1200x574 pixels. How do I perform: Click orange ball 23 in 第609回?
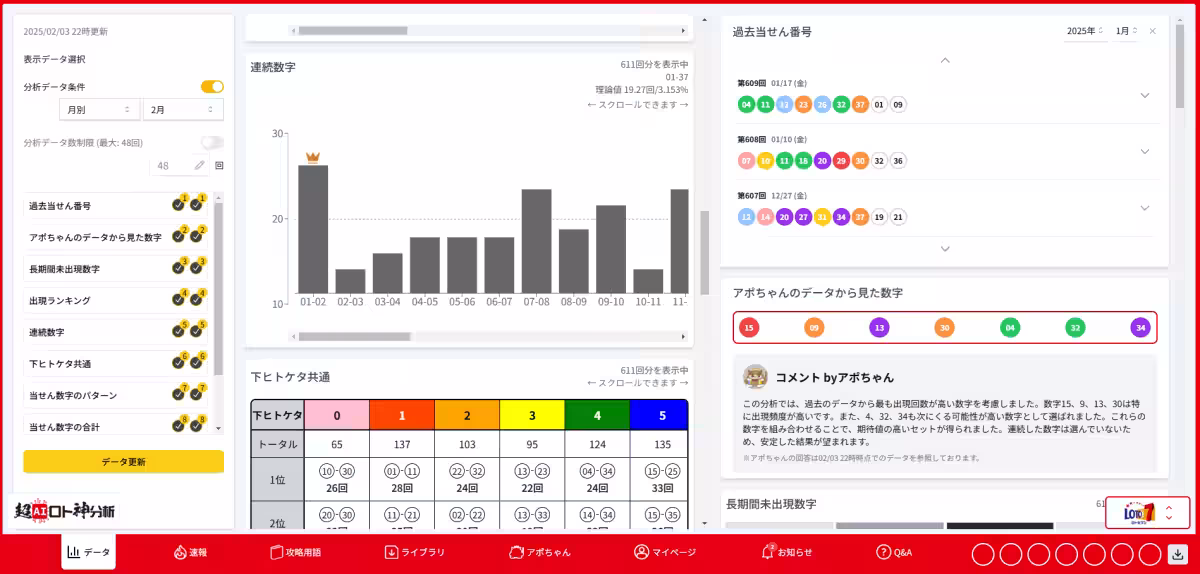click(803, 104)
